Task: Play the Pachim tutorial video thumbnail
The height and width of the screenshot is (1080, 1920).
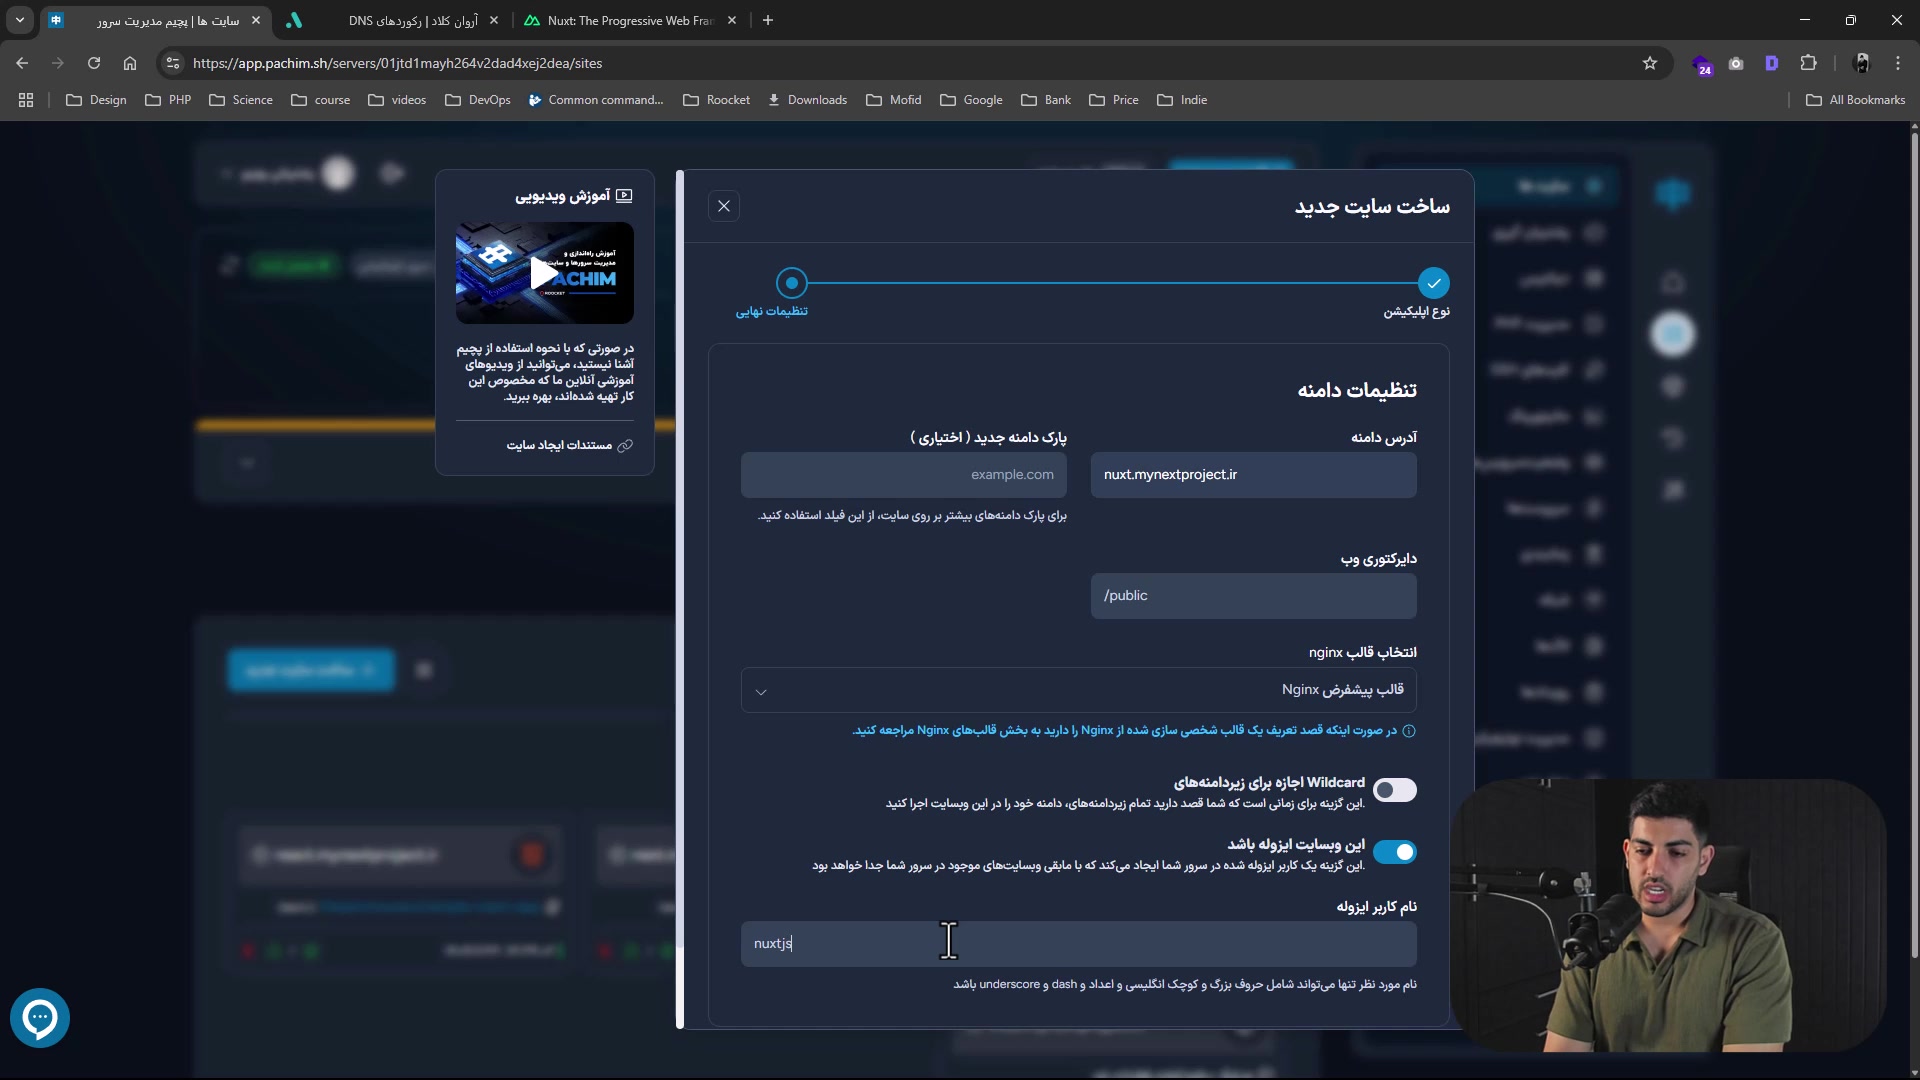Action: tap(544, 273)
